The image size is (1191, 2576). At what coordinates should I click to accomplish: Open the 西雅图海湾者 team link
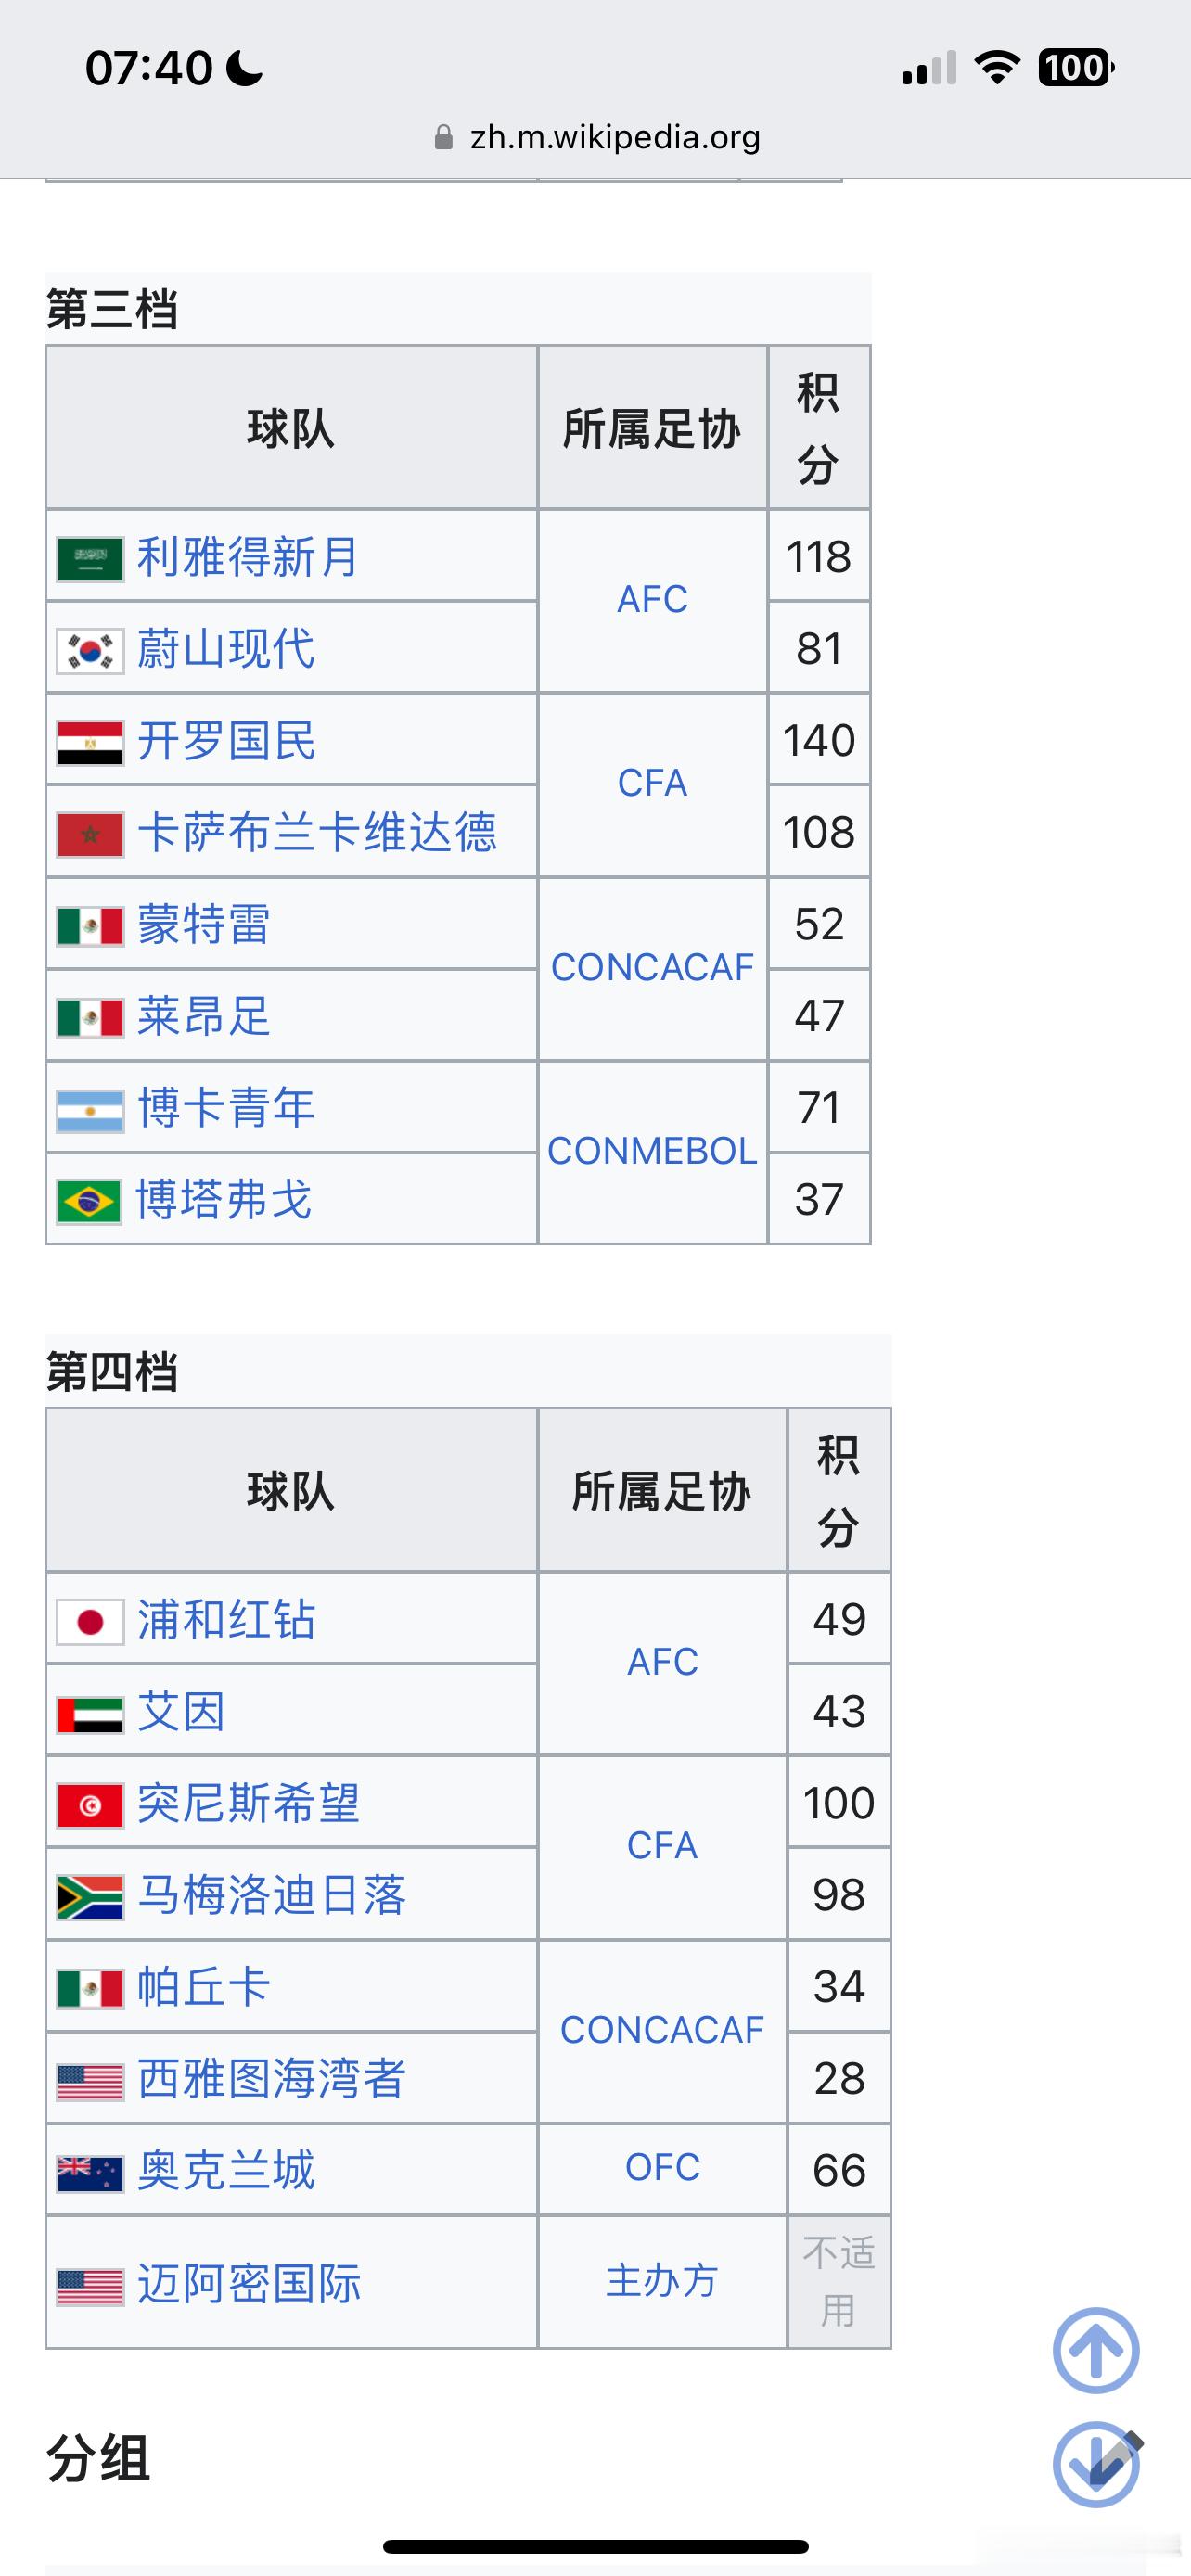pos(271,2078)
